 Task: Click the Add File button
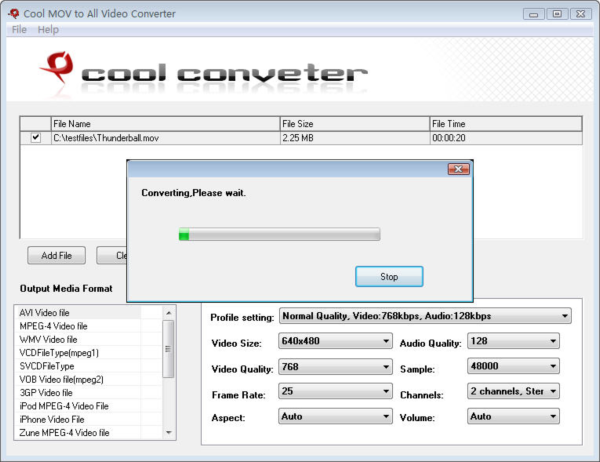(56, 256)
